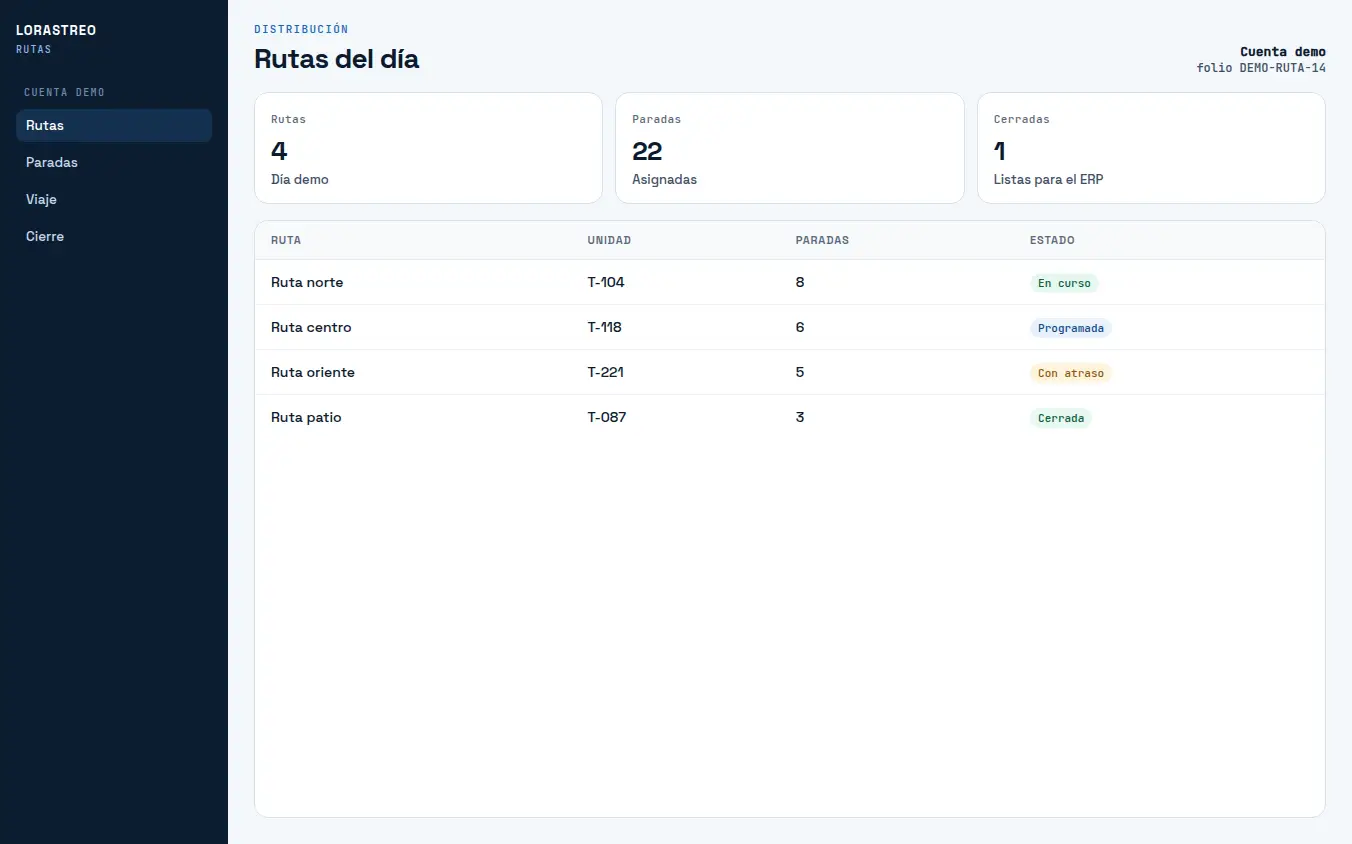This screenshot has width=1352, height=844.
Task: Open the Ruta norte row
Action: pos(790,282)
